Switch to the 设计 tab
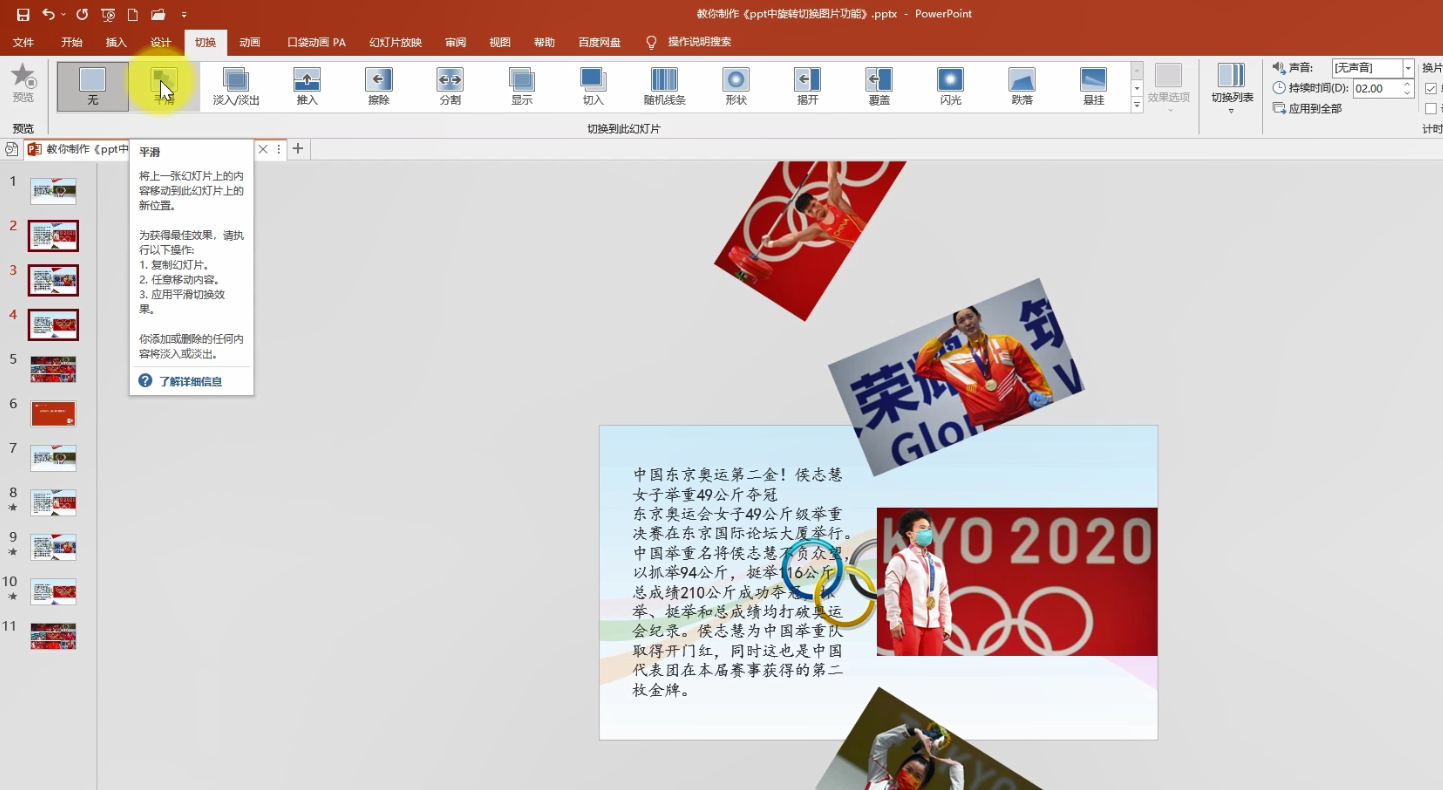 161,42
